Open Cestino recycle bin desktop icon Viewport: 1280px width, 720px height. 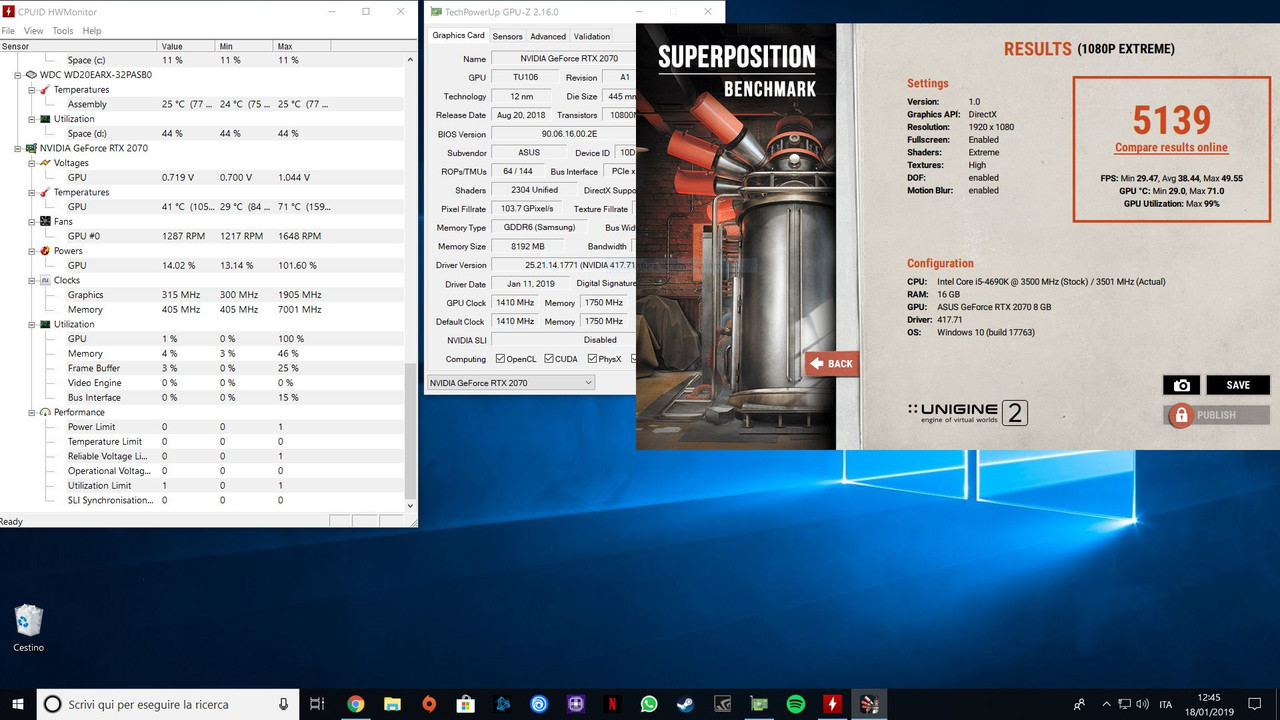pyautogui.click(x=29, y=628)
